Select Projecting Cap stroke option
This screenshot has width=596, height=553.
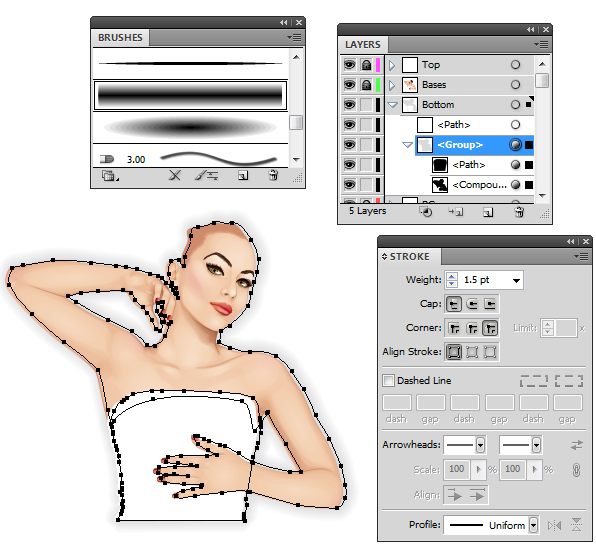pyautogui.click(x=490, y=304)
